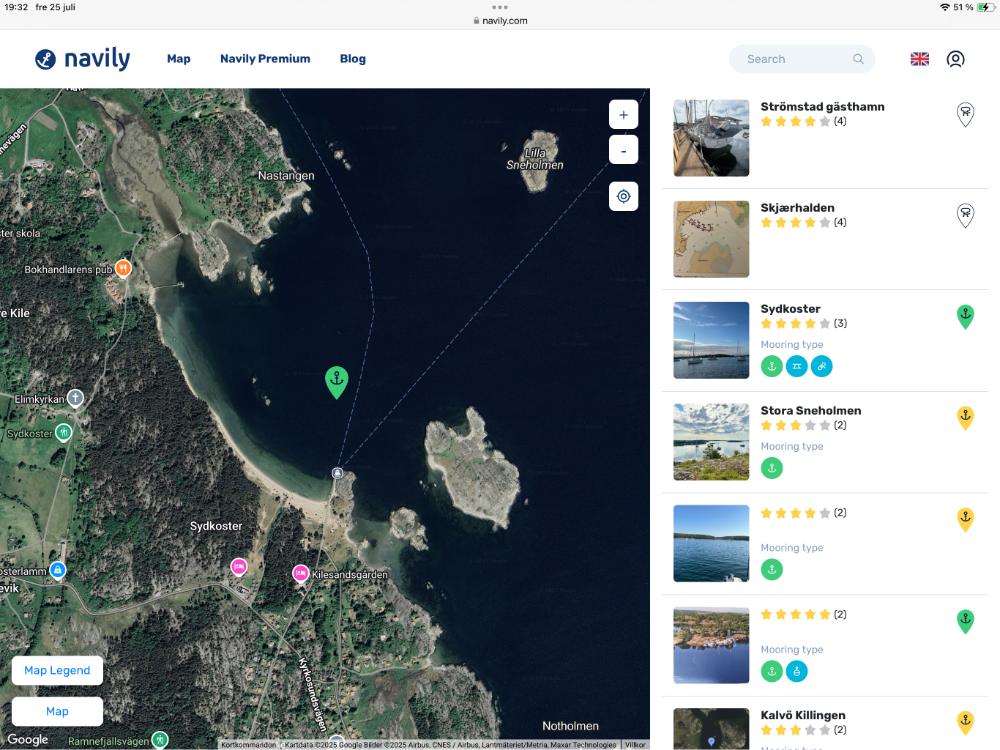Image resolution: width=1000 pixels, height=750 pixels.
Task: Click Sydkoster blue second mooring icon
Action: [x=797, y=366]
